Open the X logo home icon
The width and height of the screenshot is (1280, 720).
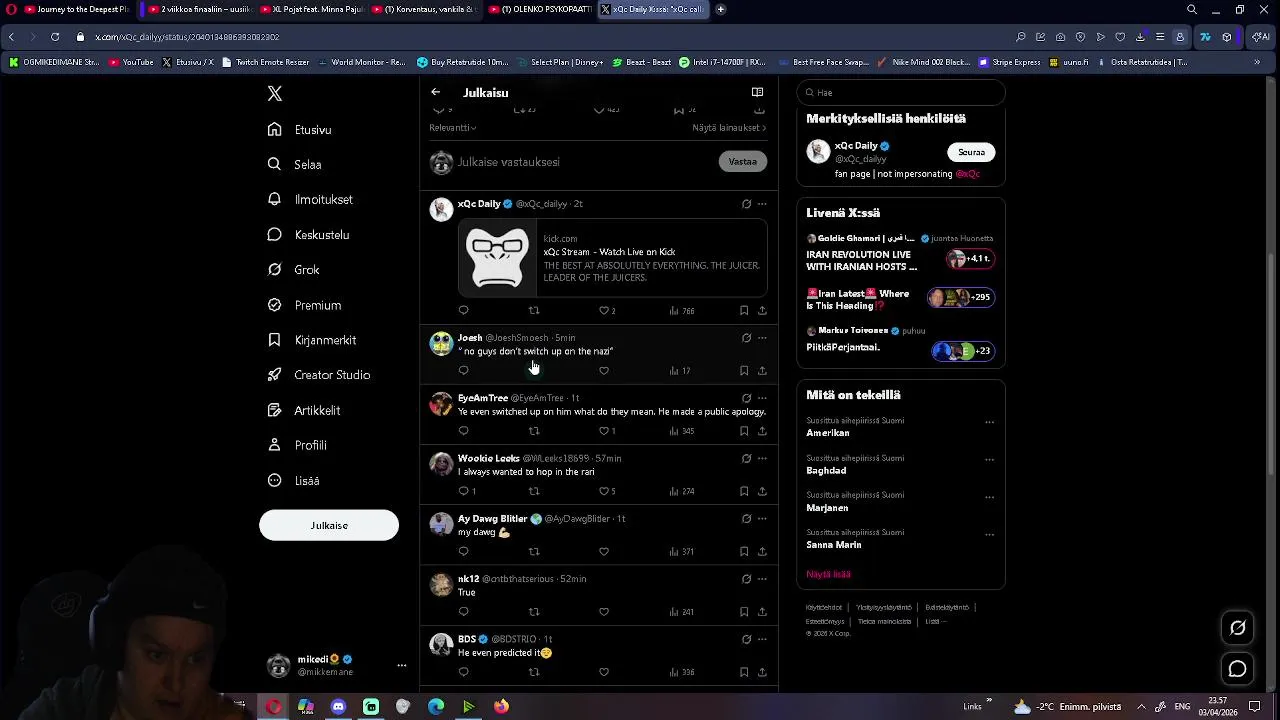[x=275, y=94]
